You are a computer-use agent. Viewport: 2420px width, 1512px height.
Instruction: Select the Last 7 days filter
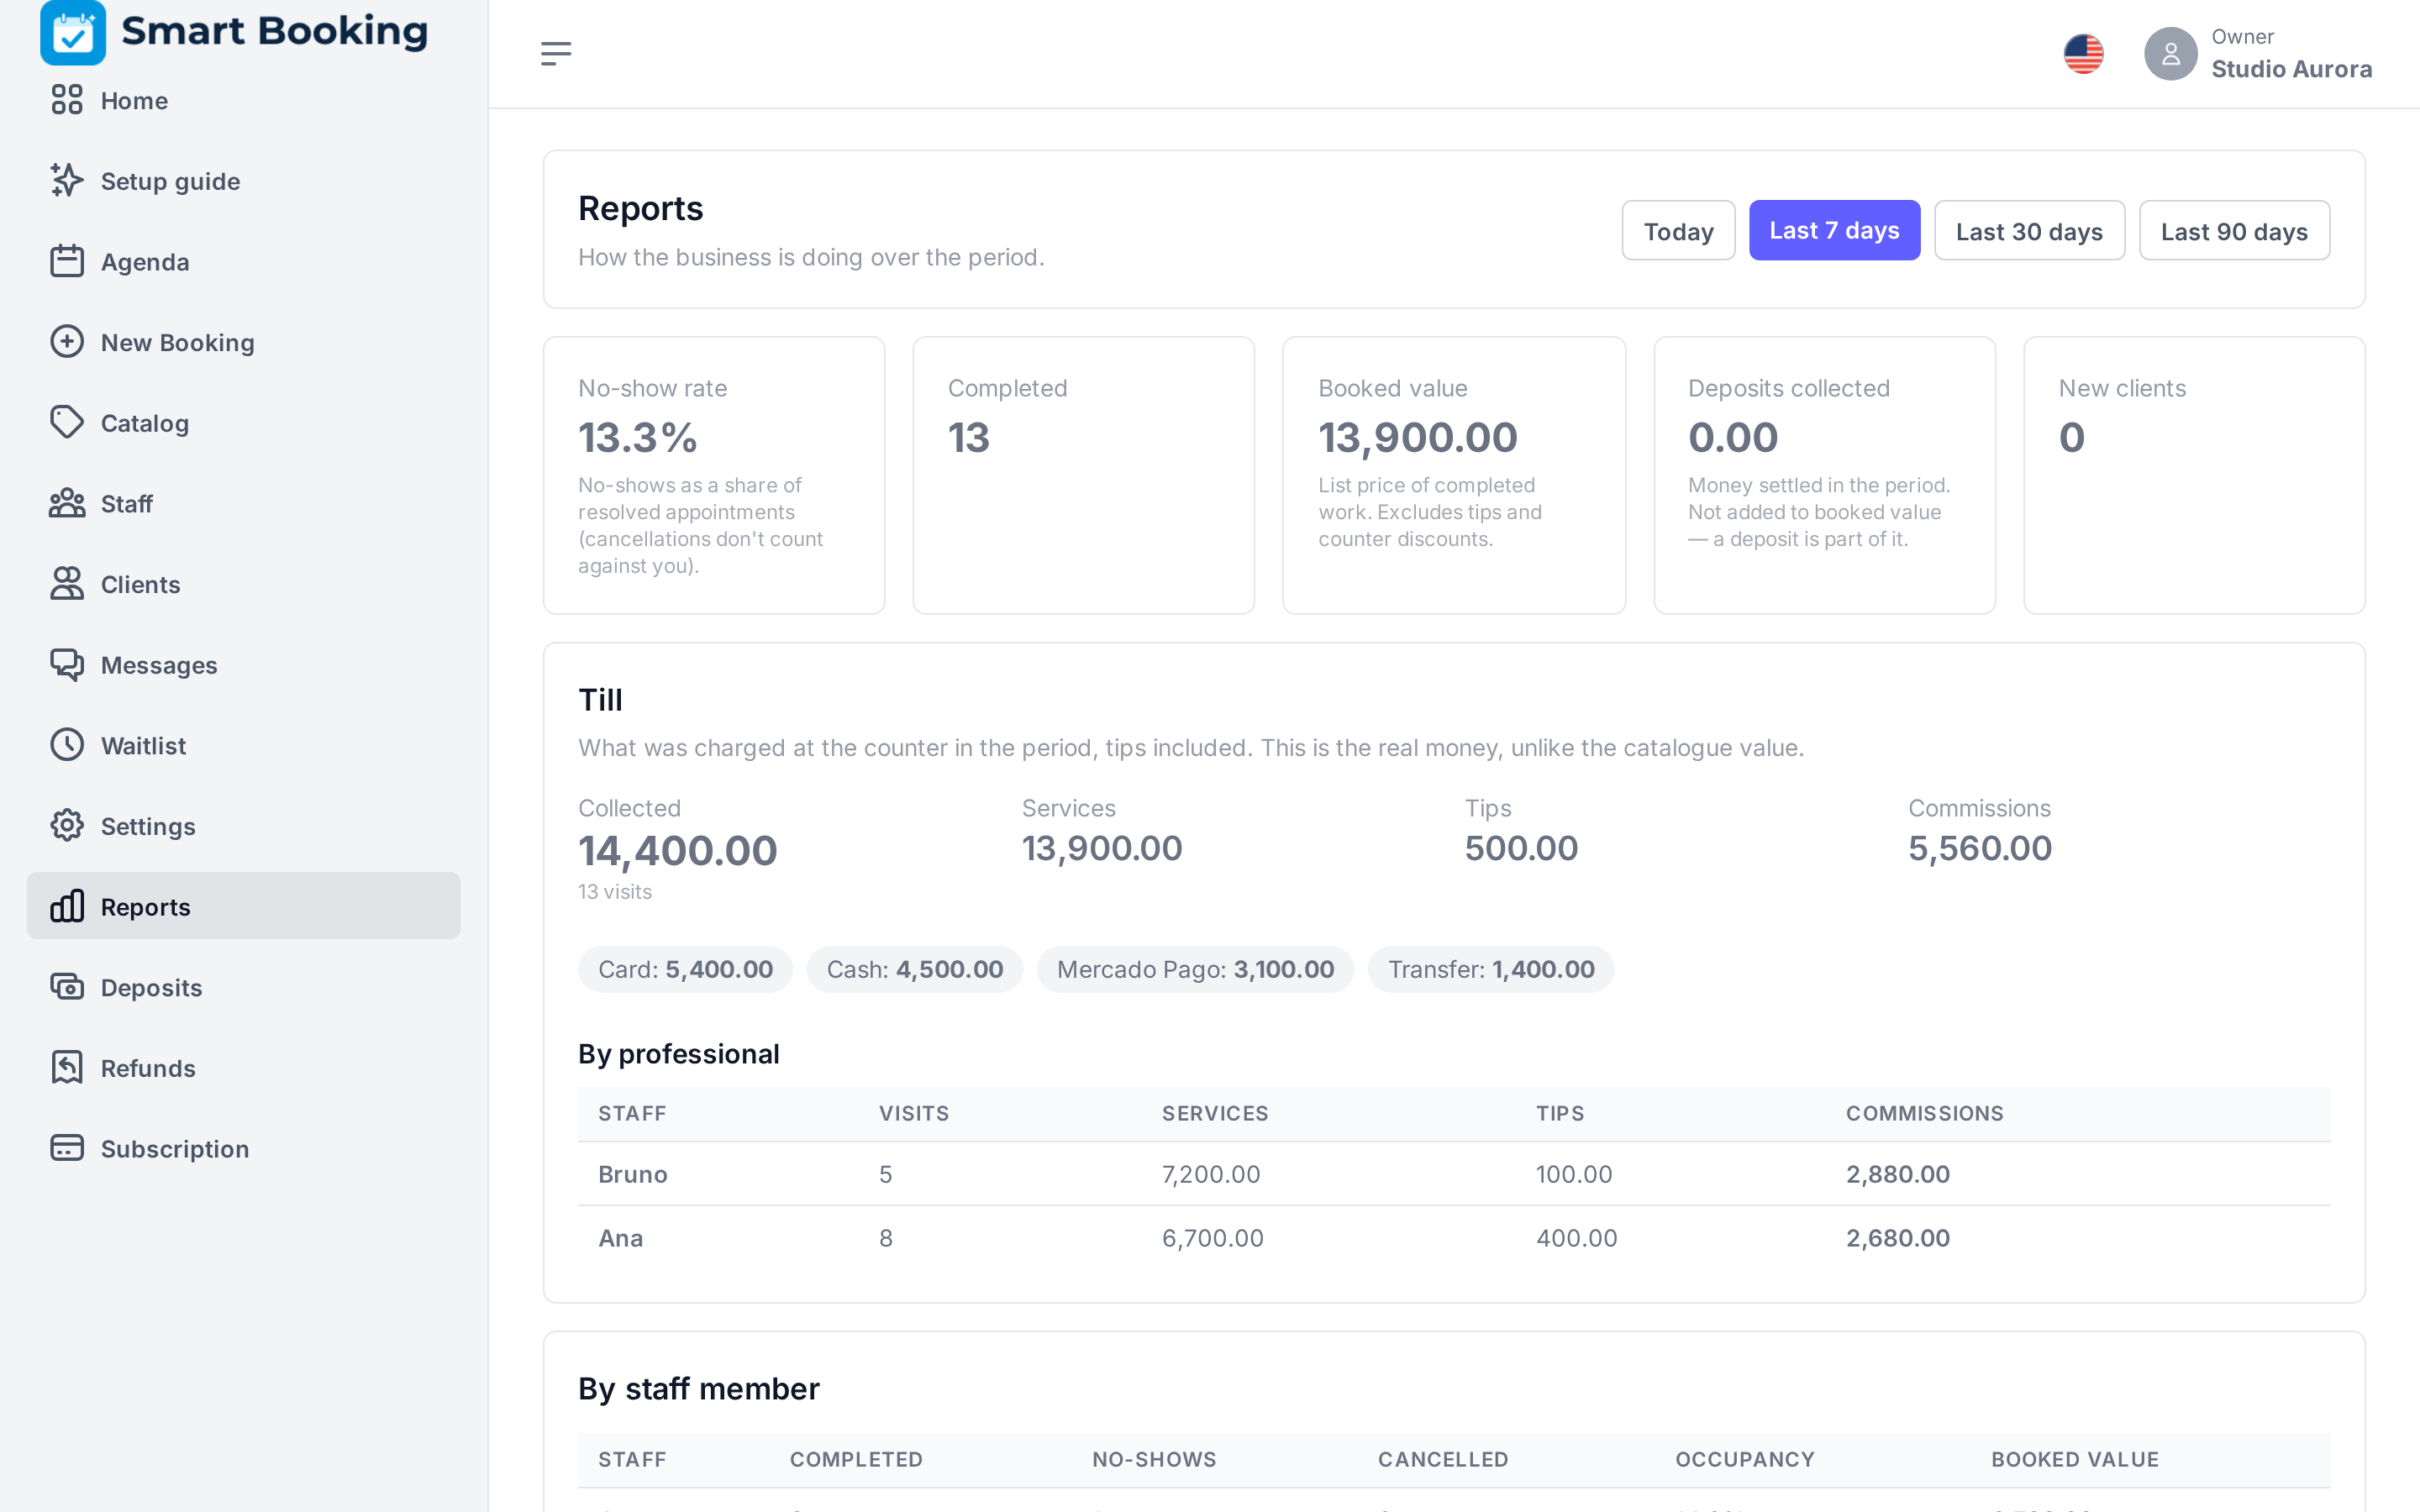point(1834,231)
